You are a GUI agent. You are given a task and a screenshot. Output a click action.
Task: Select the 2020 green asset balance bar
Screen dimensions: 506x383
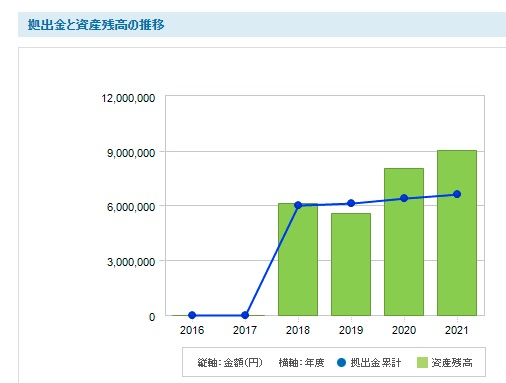(404, 242)
